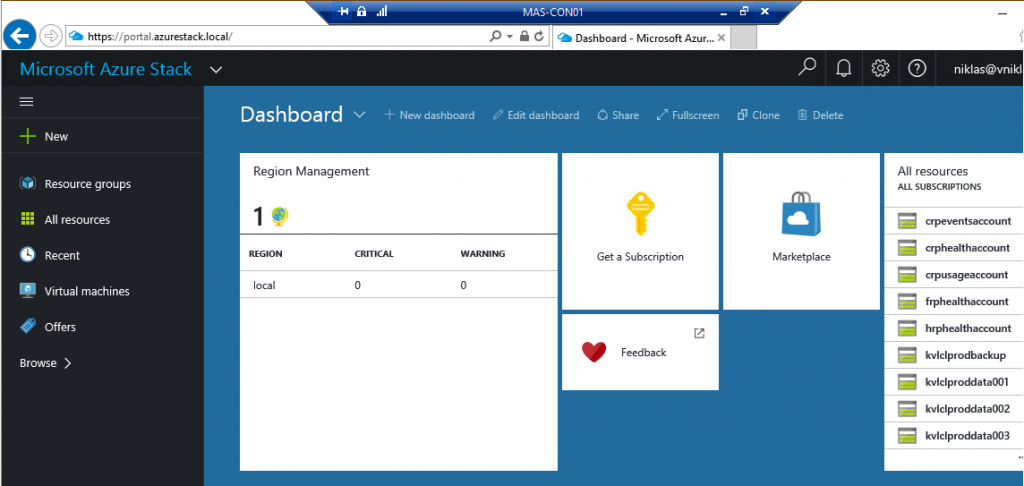Click the globe icon next to region count
This screenshot has width=1024, height=486.
point(280,214)
